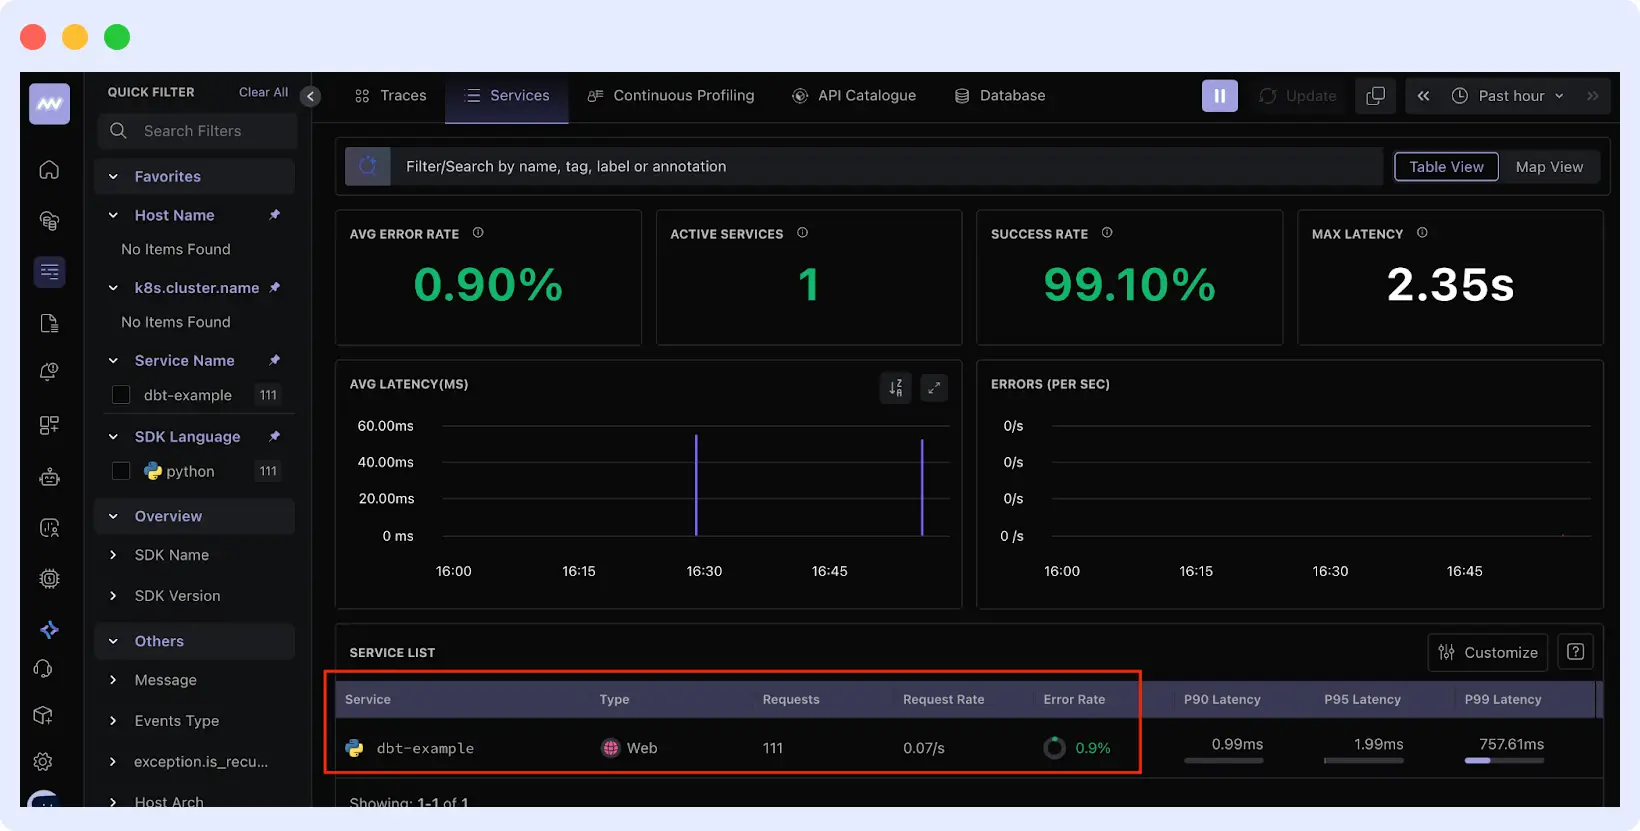Open the Database tab
The width and height of the screenshot is (1640, 831).
[1000, 96]
